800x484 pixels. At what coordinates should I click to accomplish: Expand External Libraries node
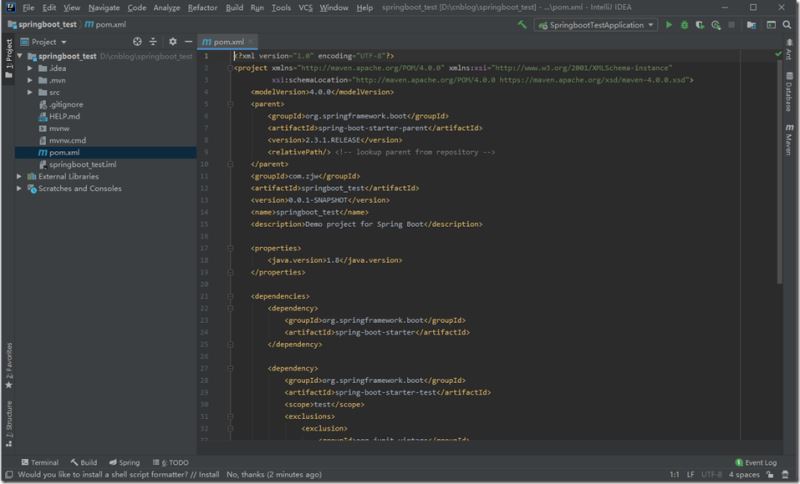click(x=19, y=176)
